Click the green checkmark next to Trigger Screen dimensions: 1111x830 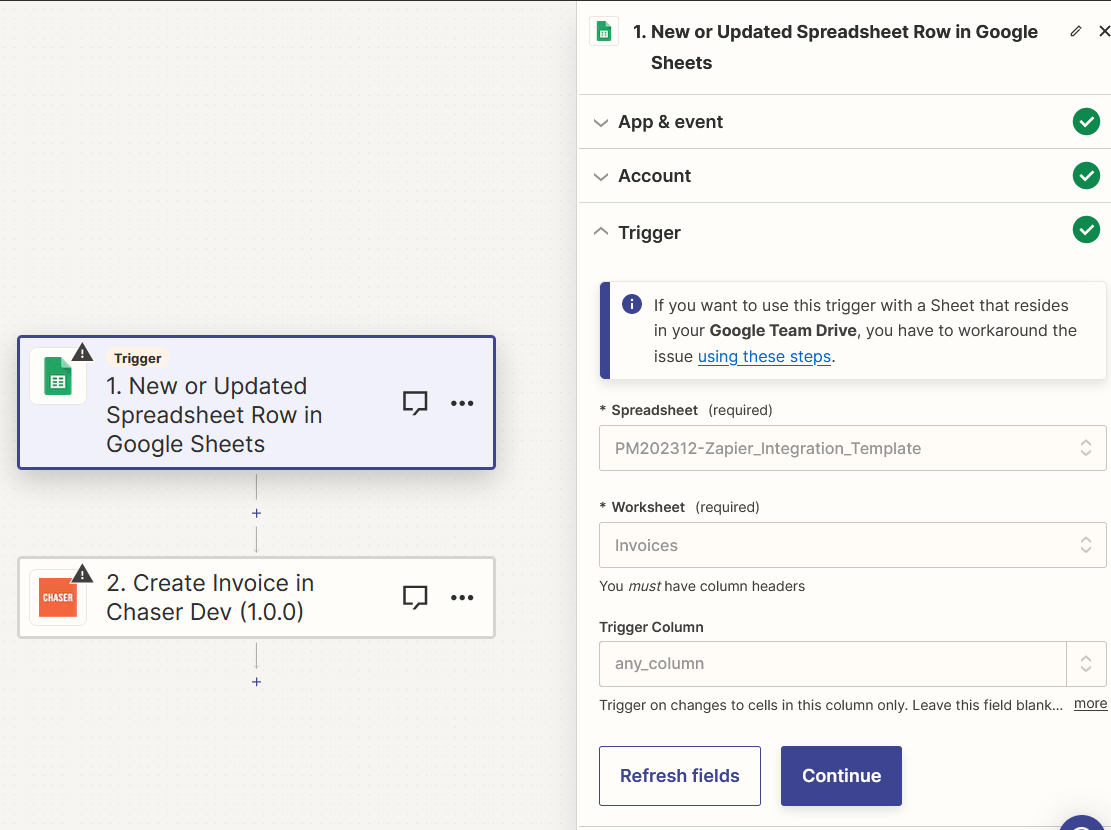click(x=1086, y=229)
